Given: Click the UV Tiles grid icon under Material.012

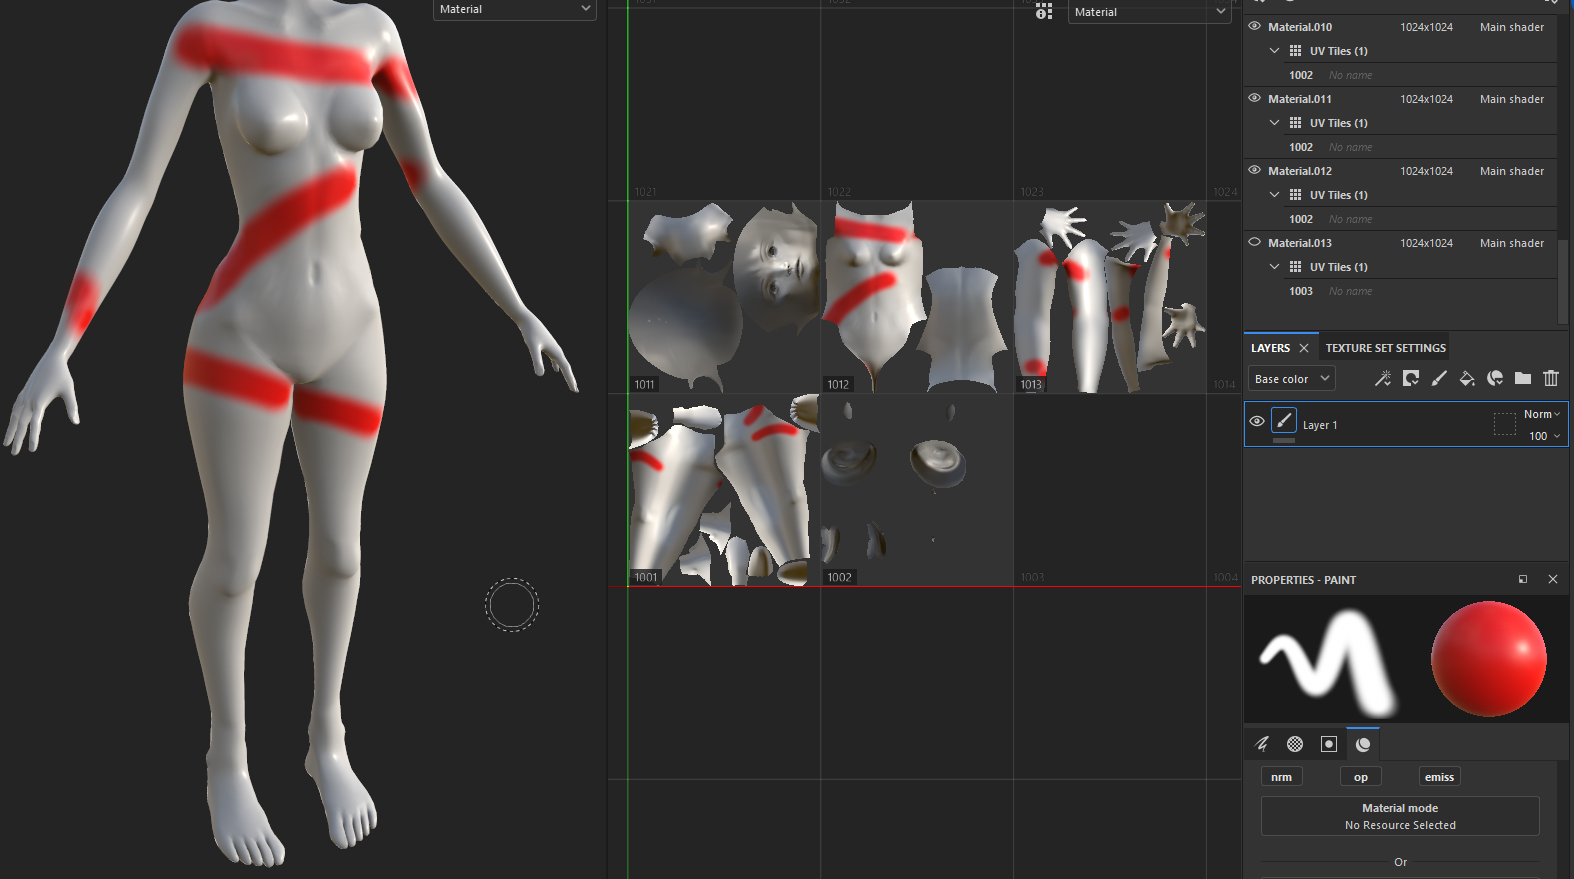Looking at the screenshot, I should point(1295,195).
